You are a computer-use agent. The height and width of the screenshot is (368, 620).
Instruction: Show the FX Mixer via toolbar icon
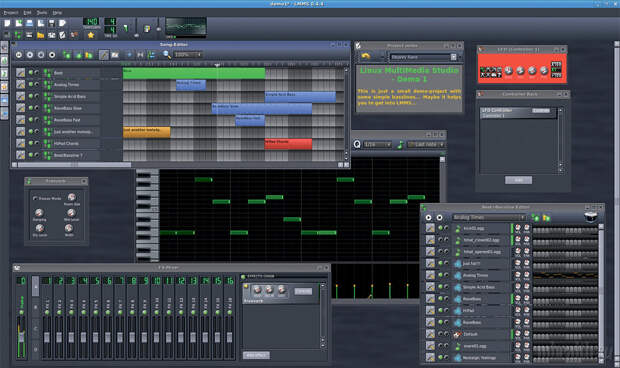coord(51,35)
